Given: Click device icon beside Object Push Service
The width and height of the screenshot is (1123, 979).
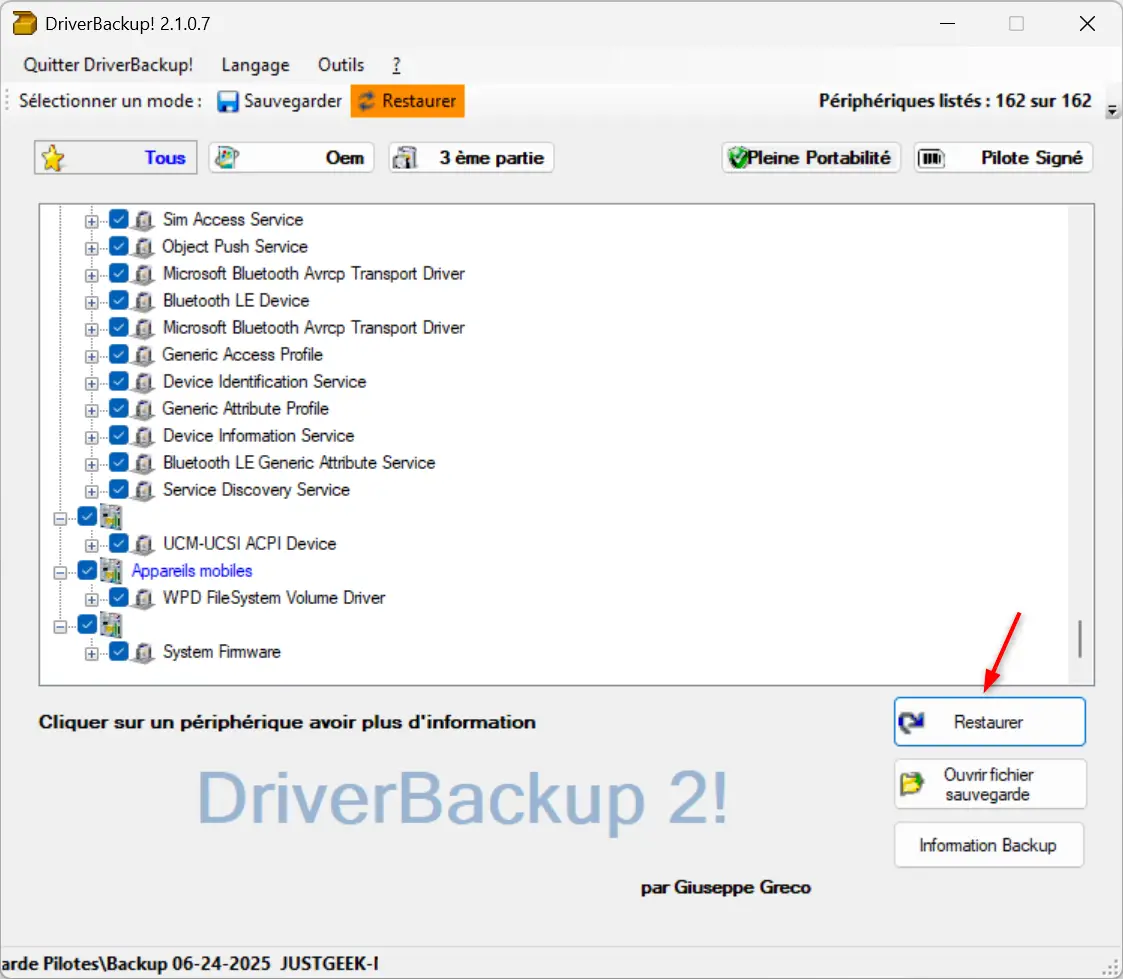Looking at the screenshot, I should coord(144,247).
